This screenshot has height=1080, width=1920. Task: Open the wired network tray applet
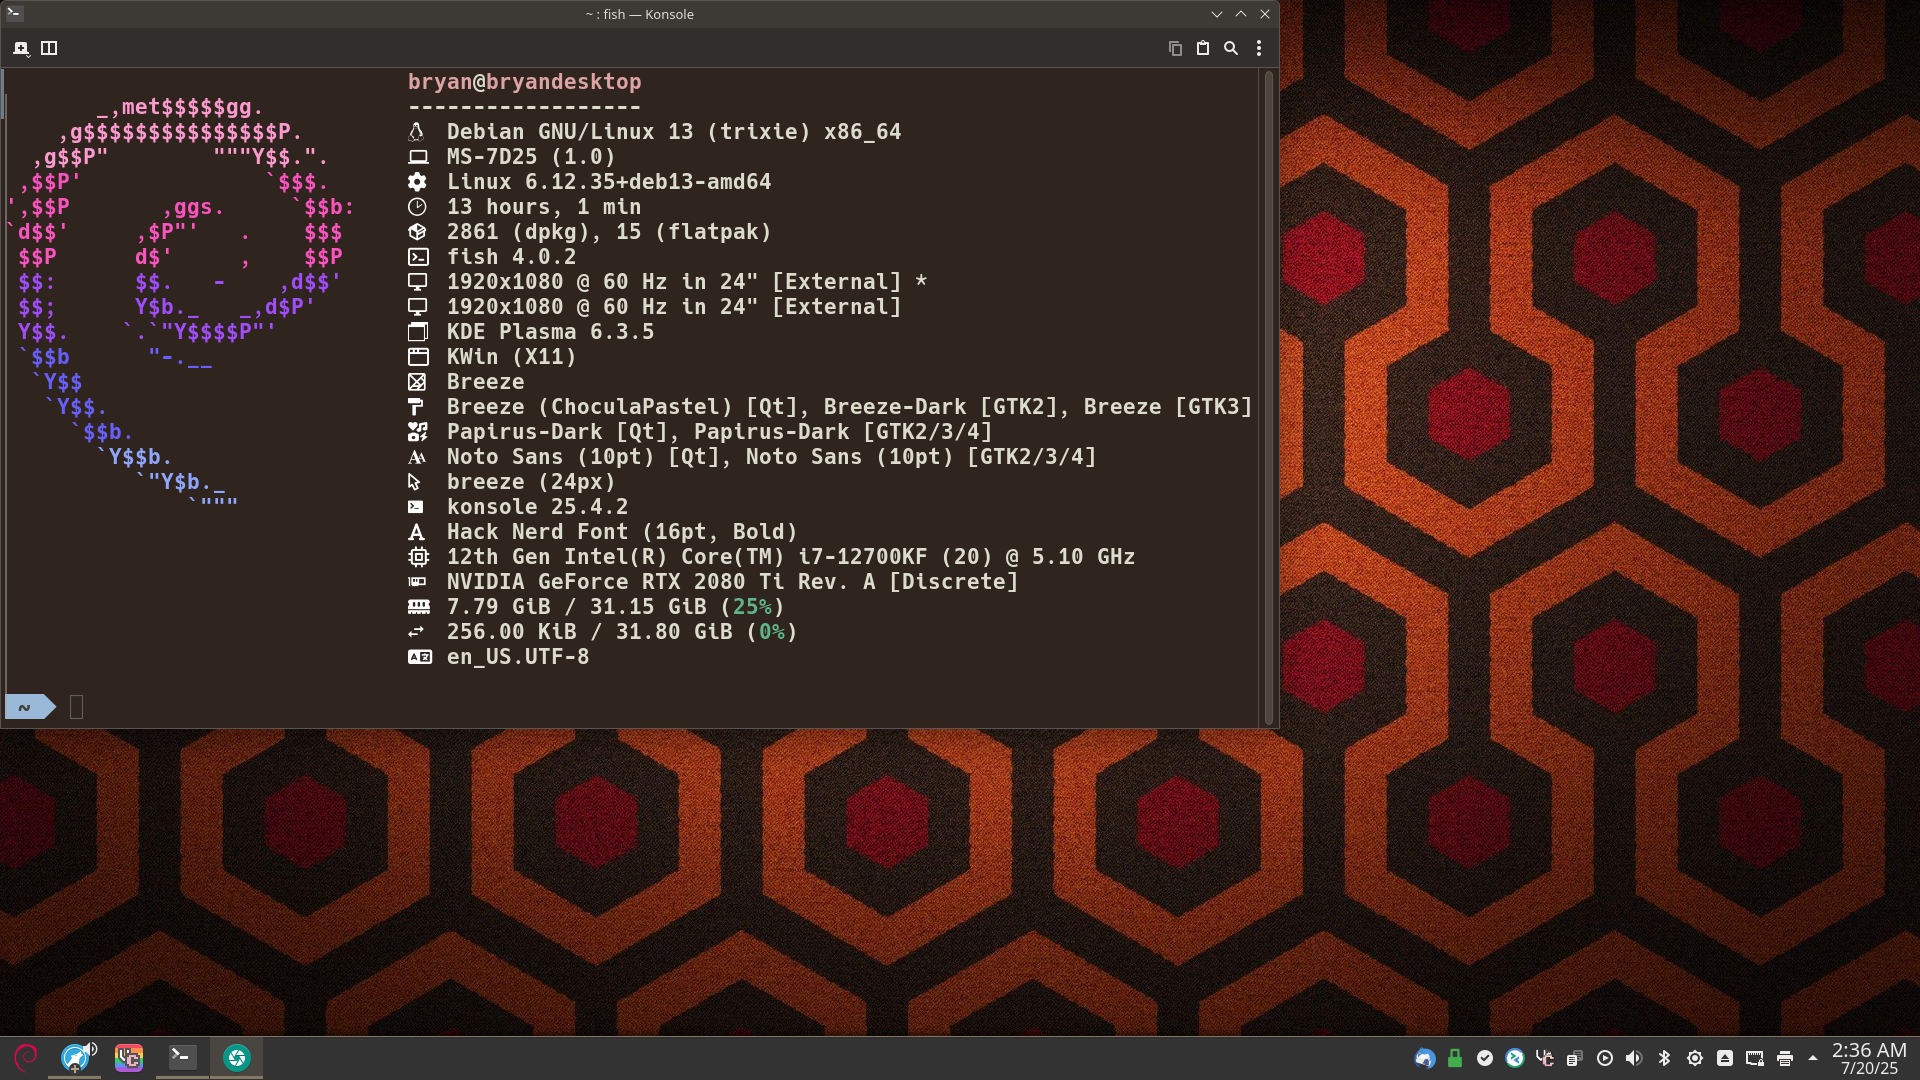point(1755,1058)
